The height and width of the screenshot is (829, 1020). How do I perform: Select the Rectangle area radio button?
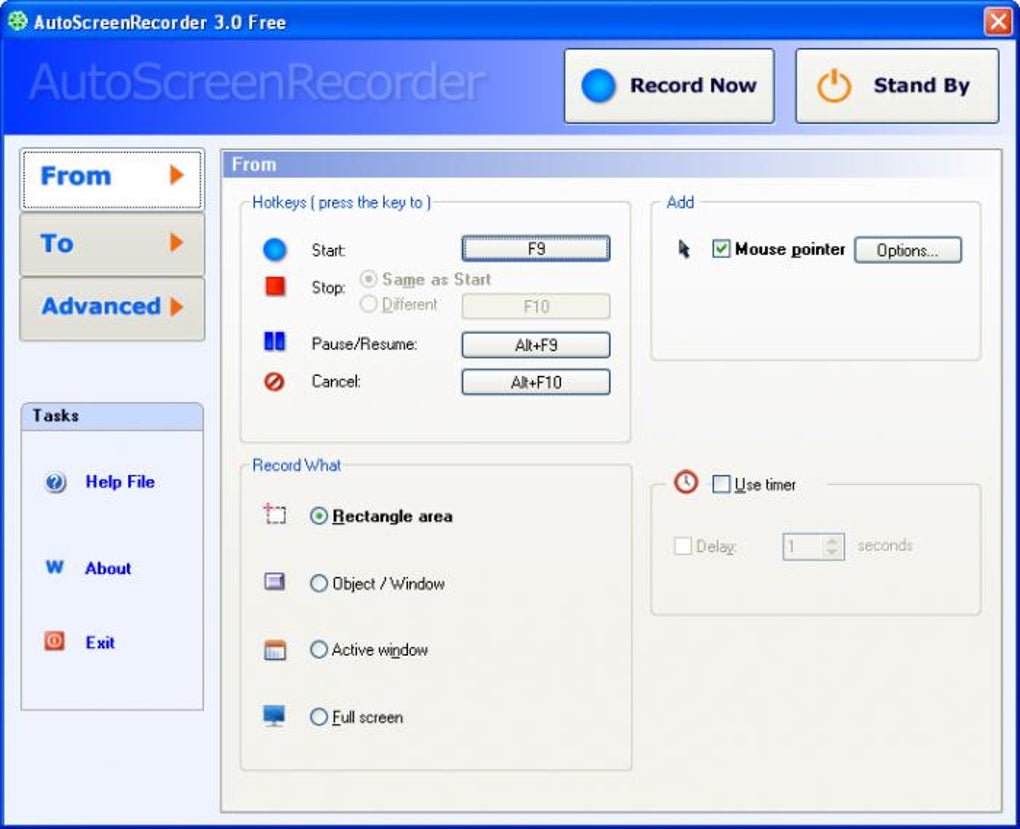tap(319, 516)
